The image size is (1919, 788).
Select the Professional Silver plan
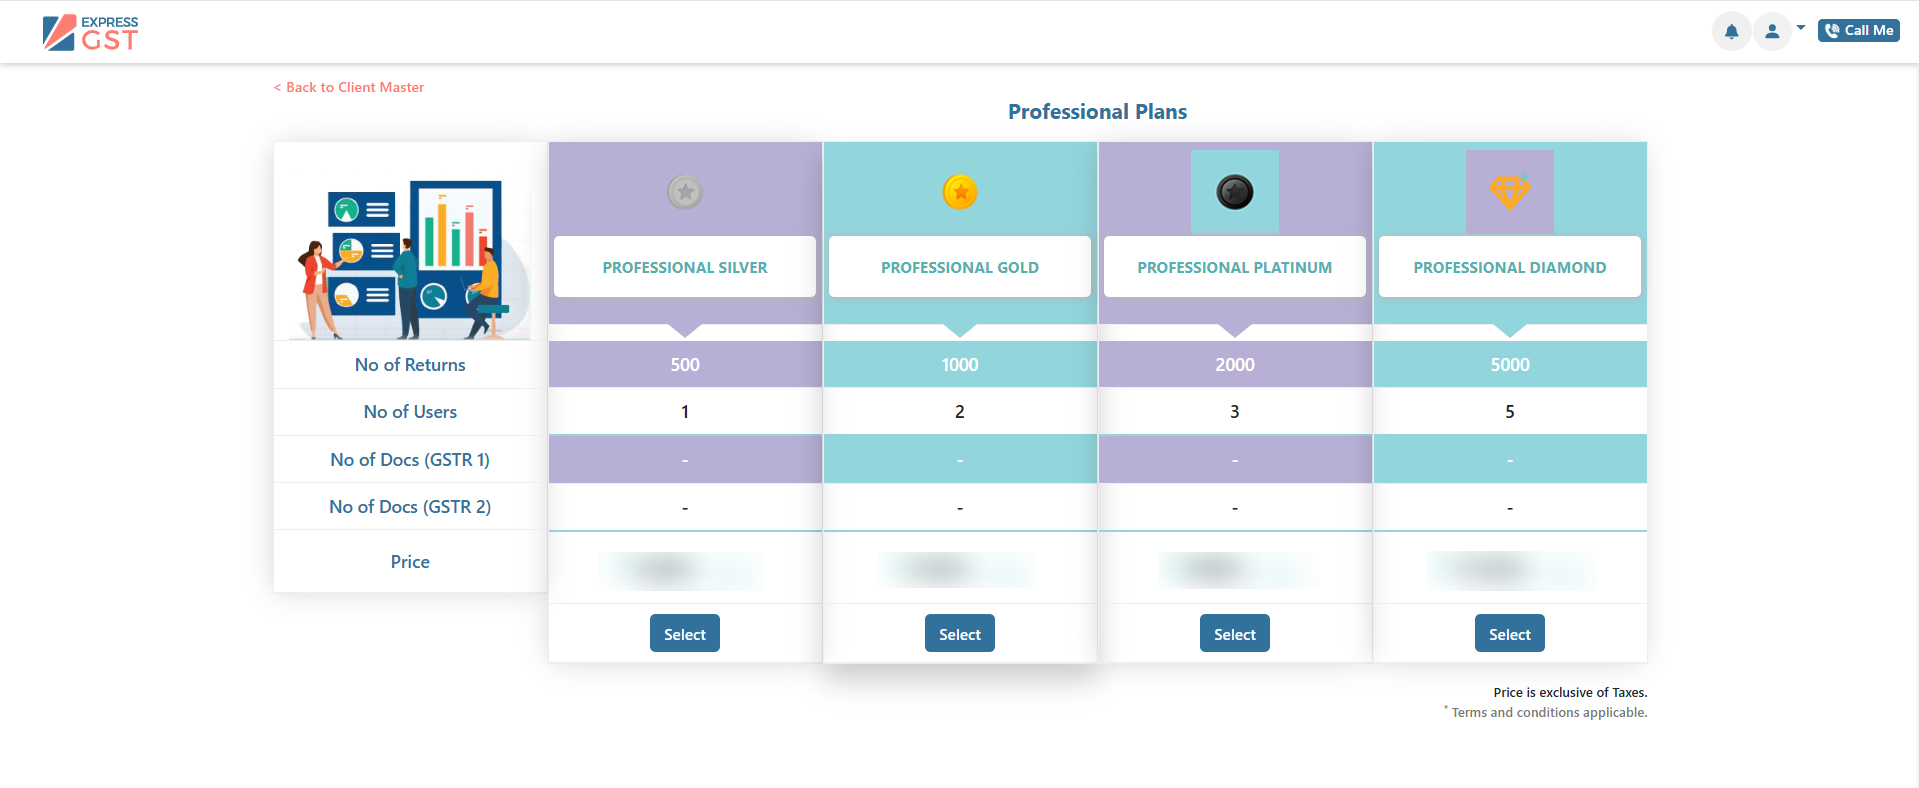pos(685,634)
